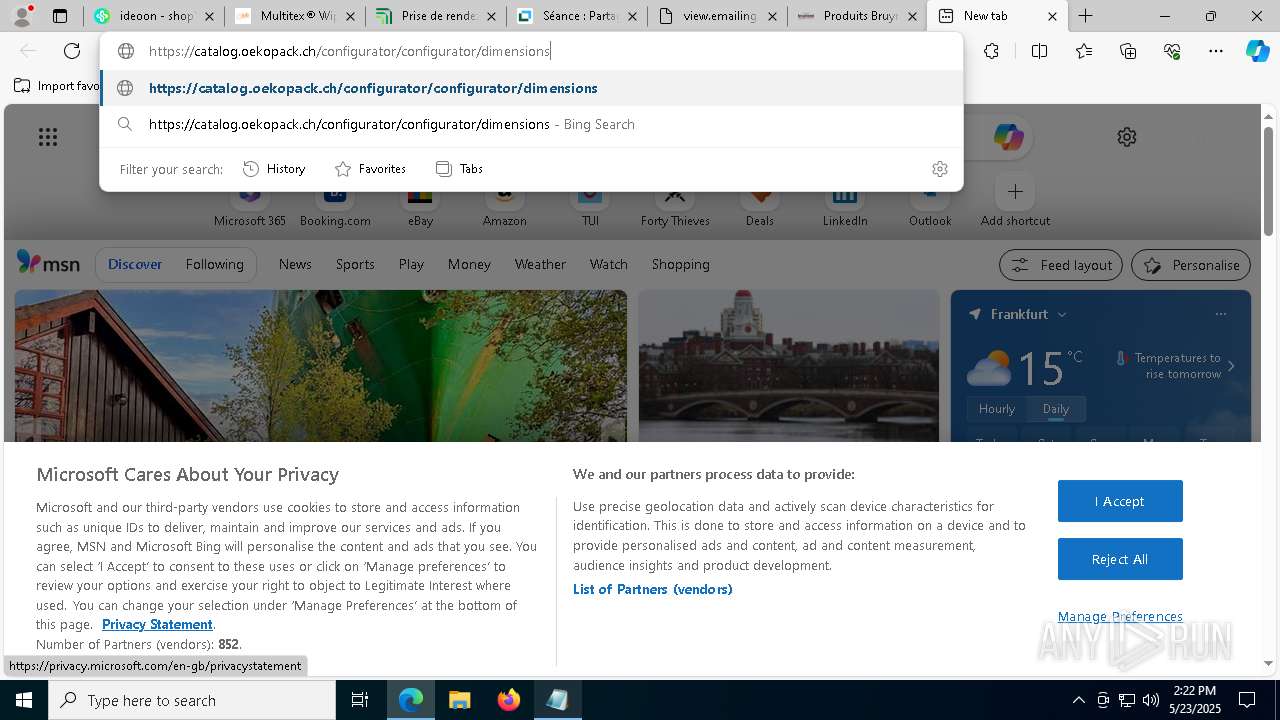The height and width of the screenshot is (720, 1280).
Task: Open File Explorer from the taskbar
Action: (x=459, y=700)
